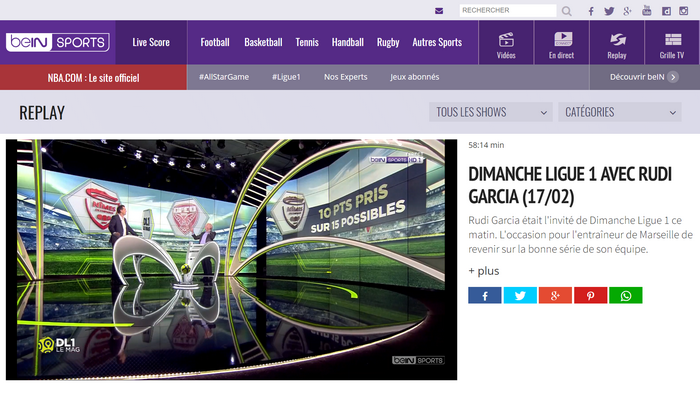The height and width of the screenshot is (399, 700).
Task: Expand the TOUS LES SHOWS dropdown
Action: tap(491, 112)
